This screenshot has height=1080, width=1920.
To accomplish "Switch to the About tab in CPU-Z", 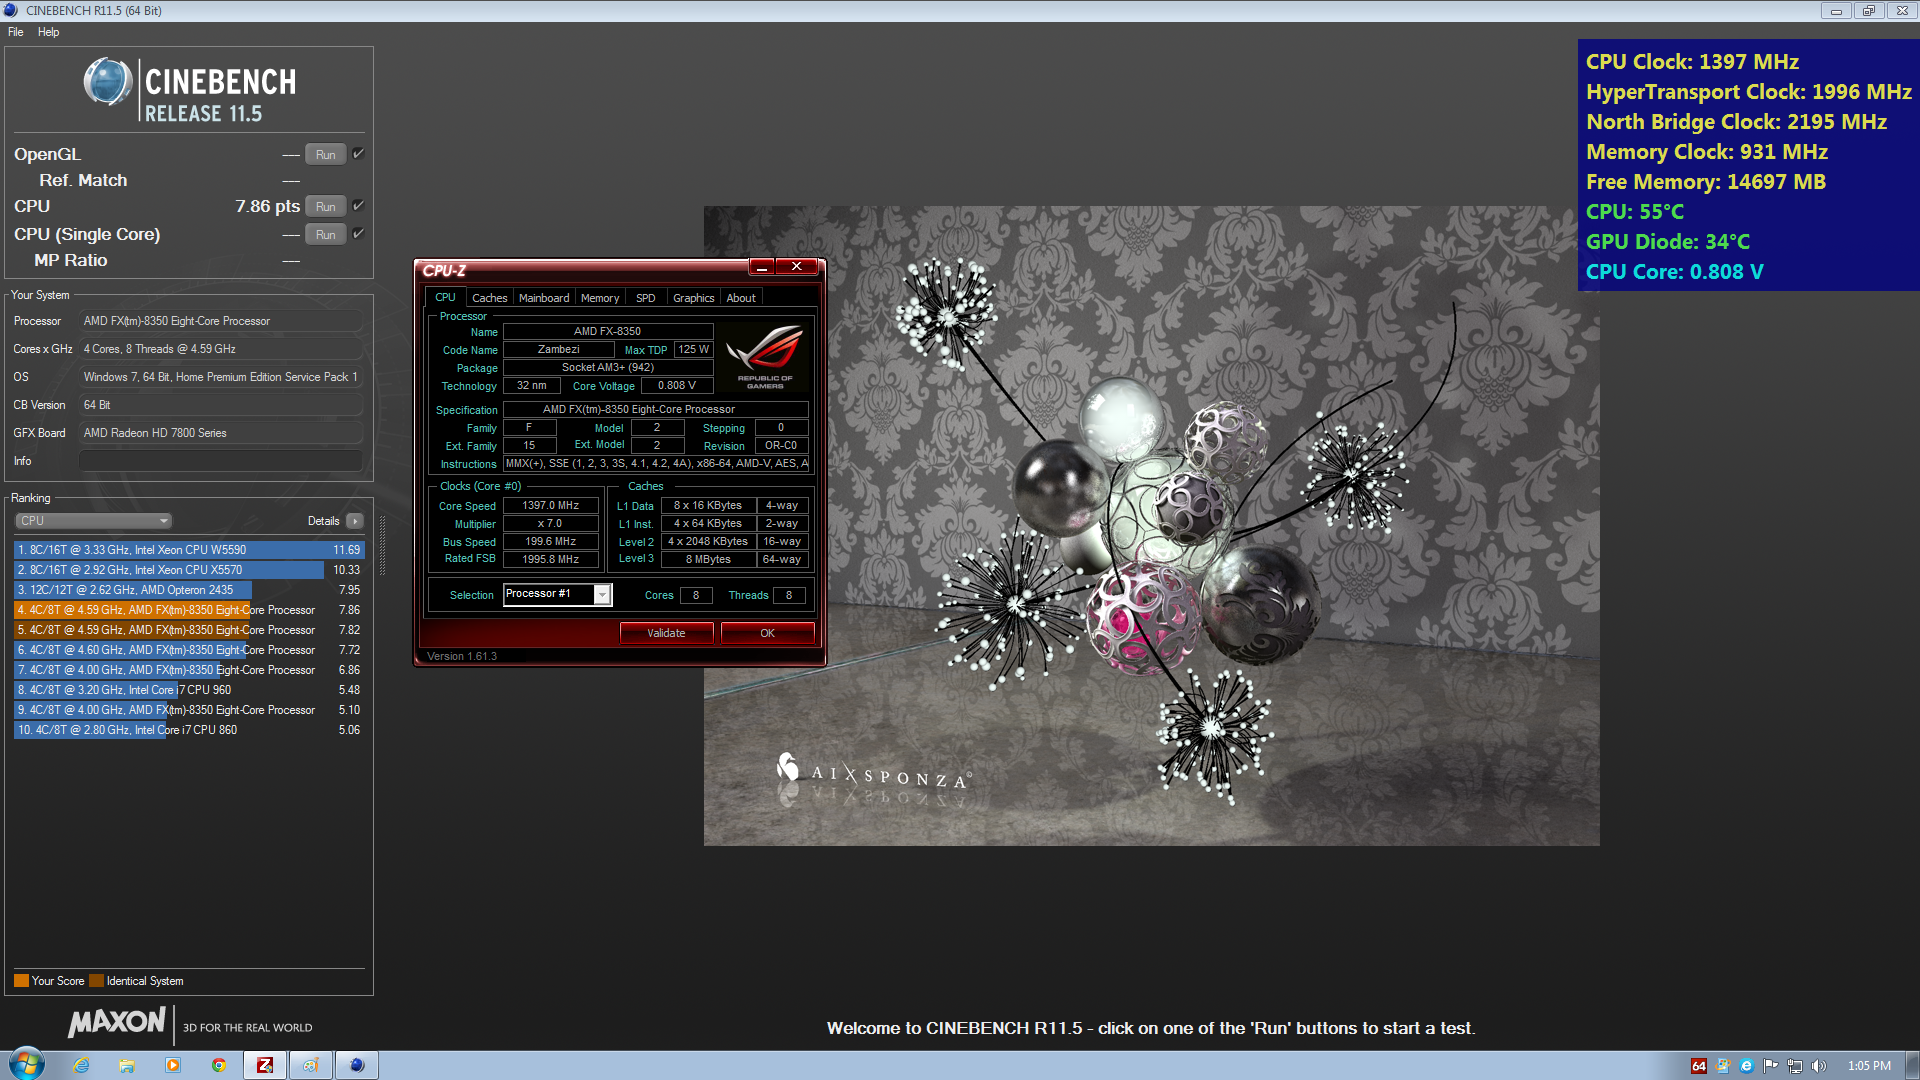I will [741, 298].
